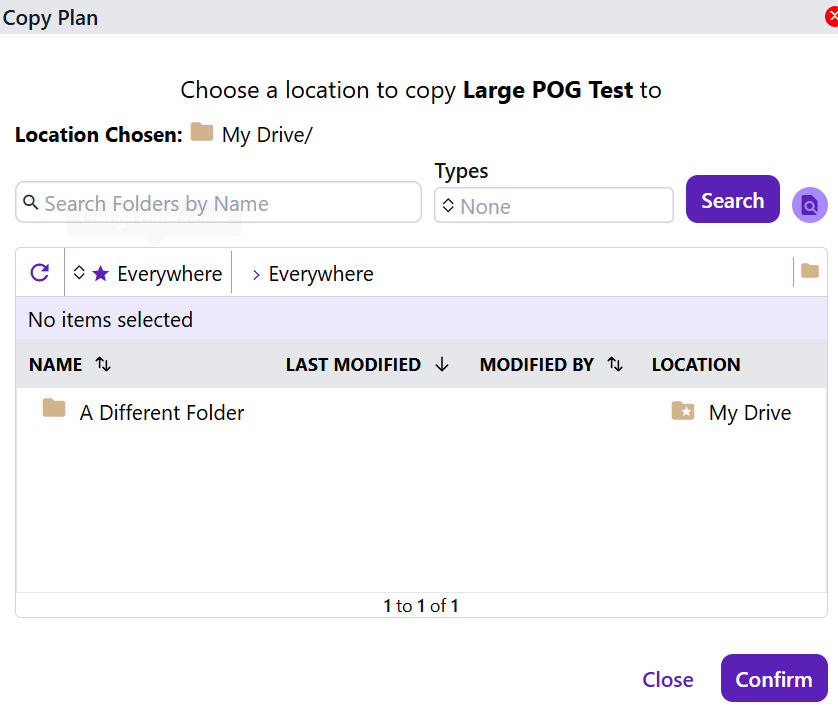Viewport: 838px width, 706px height.
Task: Open the Types dropdown
Action: click(553, 206)
